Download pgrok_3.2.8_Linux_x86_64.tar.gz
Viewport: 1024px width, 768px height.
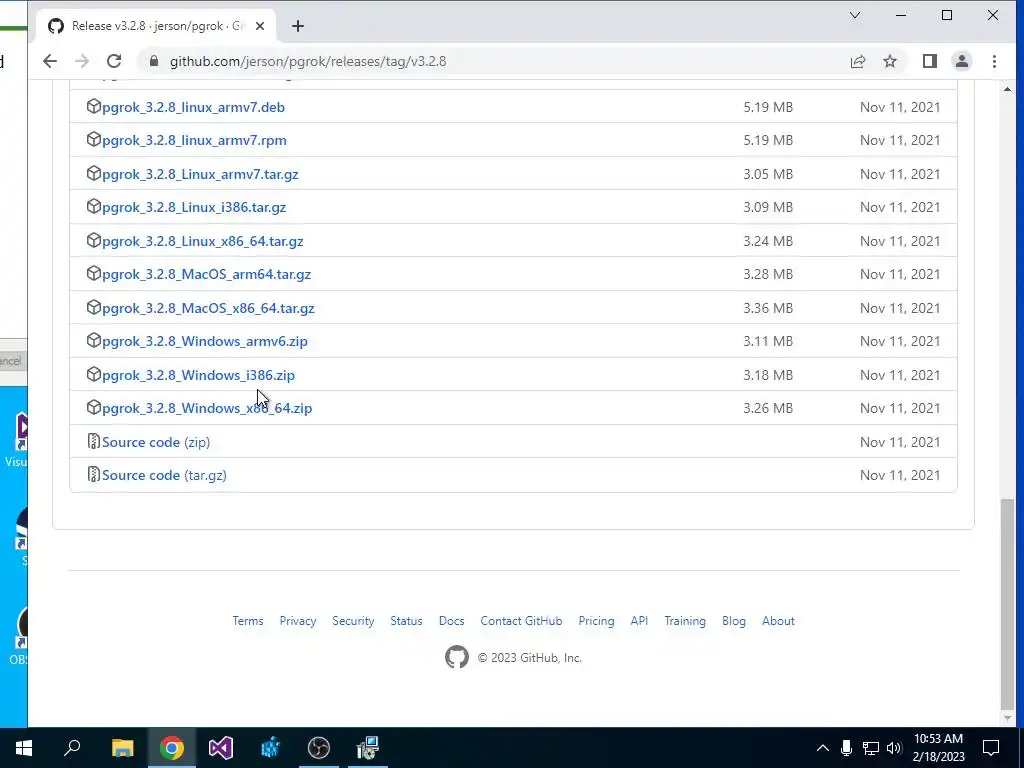click(202, 241)
